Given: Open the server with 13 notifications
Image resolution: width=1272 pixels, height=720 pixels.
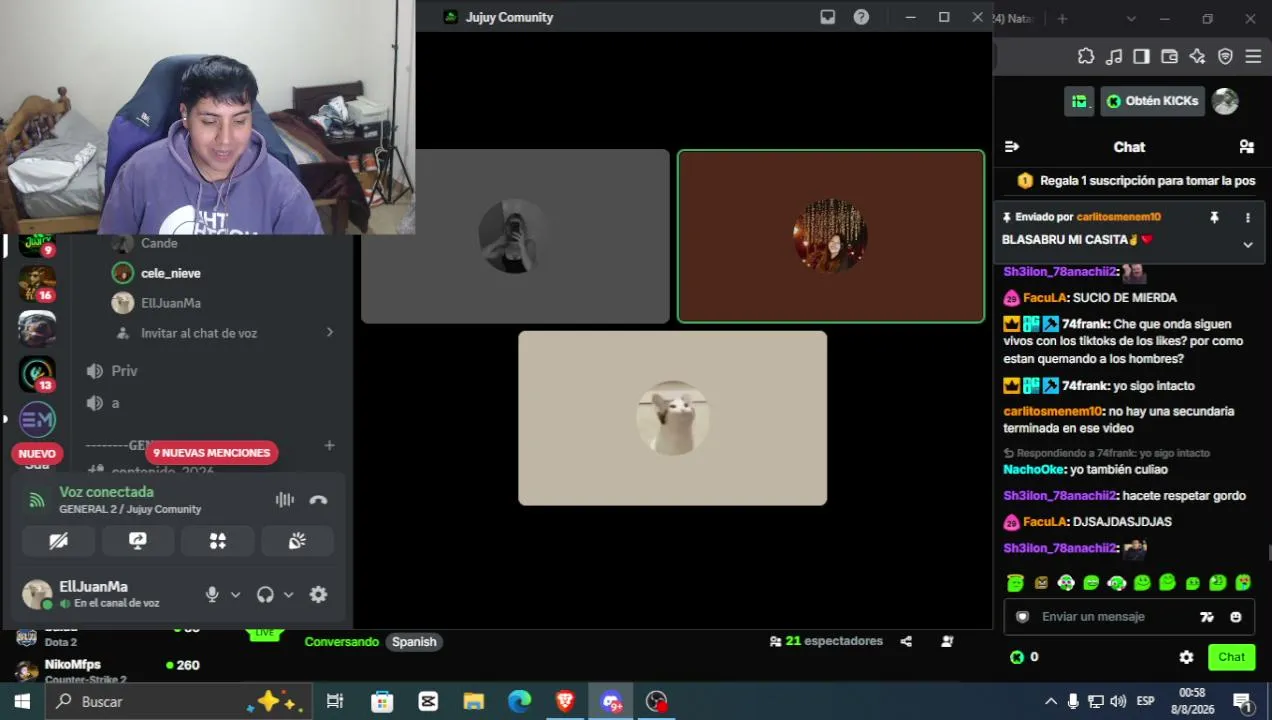Looking at the screenshot, I should coord(37,374).
